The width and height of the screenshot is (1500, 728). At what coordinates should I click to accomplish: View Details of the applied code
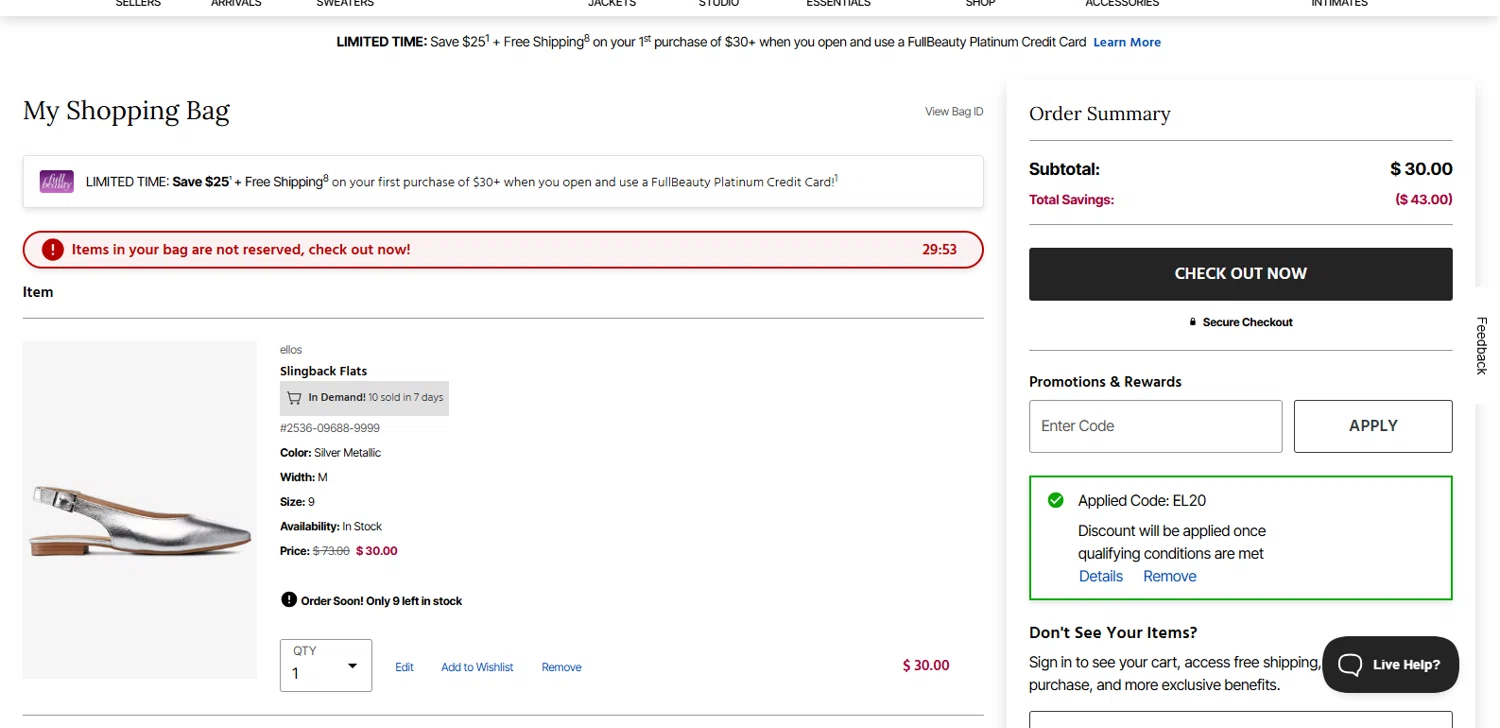coord(1100,576)
